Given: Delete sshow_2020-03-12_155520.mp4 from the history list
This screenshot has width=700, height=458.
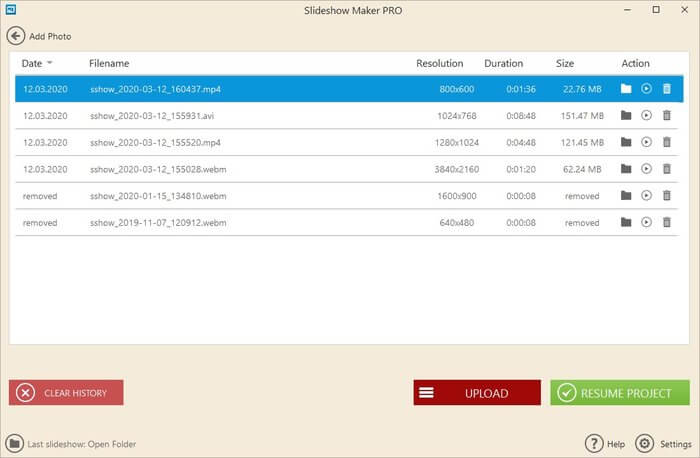Looking at the screenshot, I should click(666, 142).
